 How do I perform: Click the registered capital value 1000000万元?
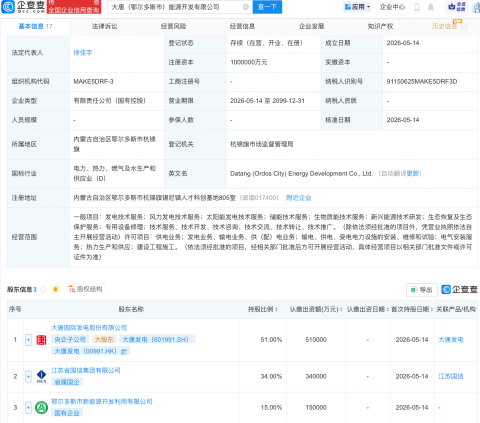click(249, 62)
